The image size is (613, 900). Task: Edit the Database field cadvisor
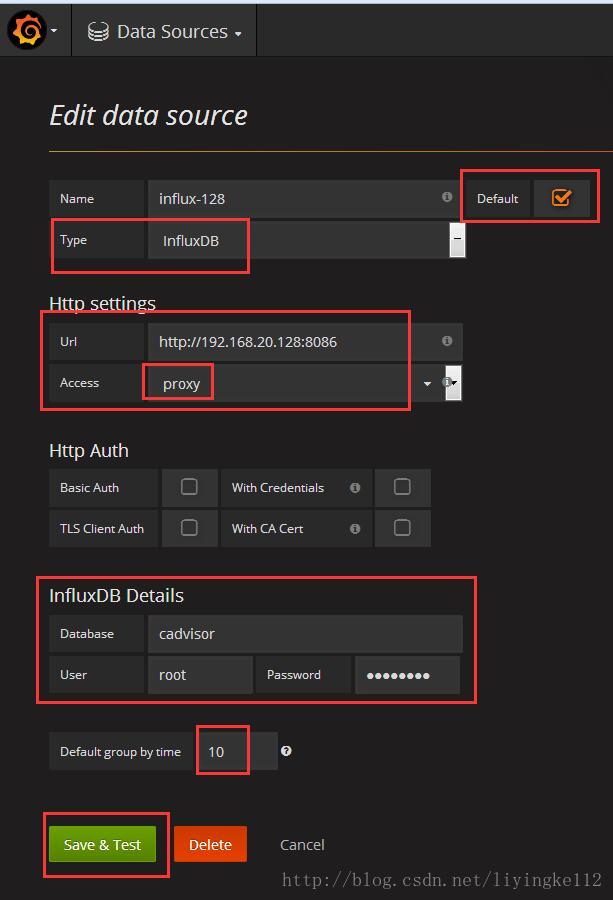pyautogui.click(x=305, y=634)
